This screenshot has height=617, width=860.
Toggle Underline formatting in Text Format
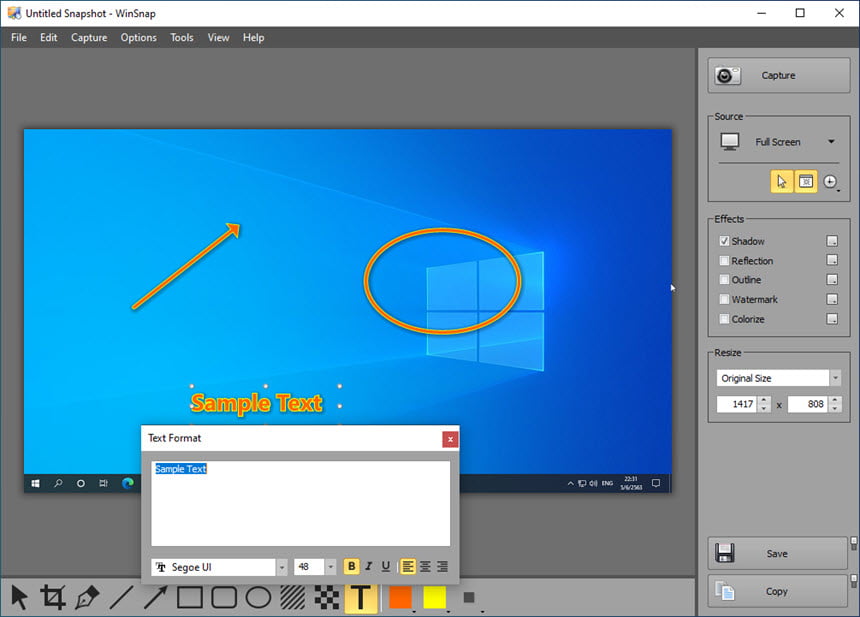pyautogui.click(x=386, y=567)
